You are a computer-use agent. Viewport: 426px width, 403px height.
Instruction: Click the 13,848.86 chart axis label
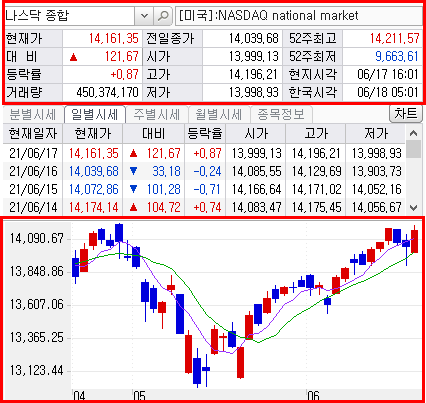coord(37,272)
